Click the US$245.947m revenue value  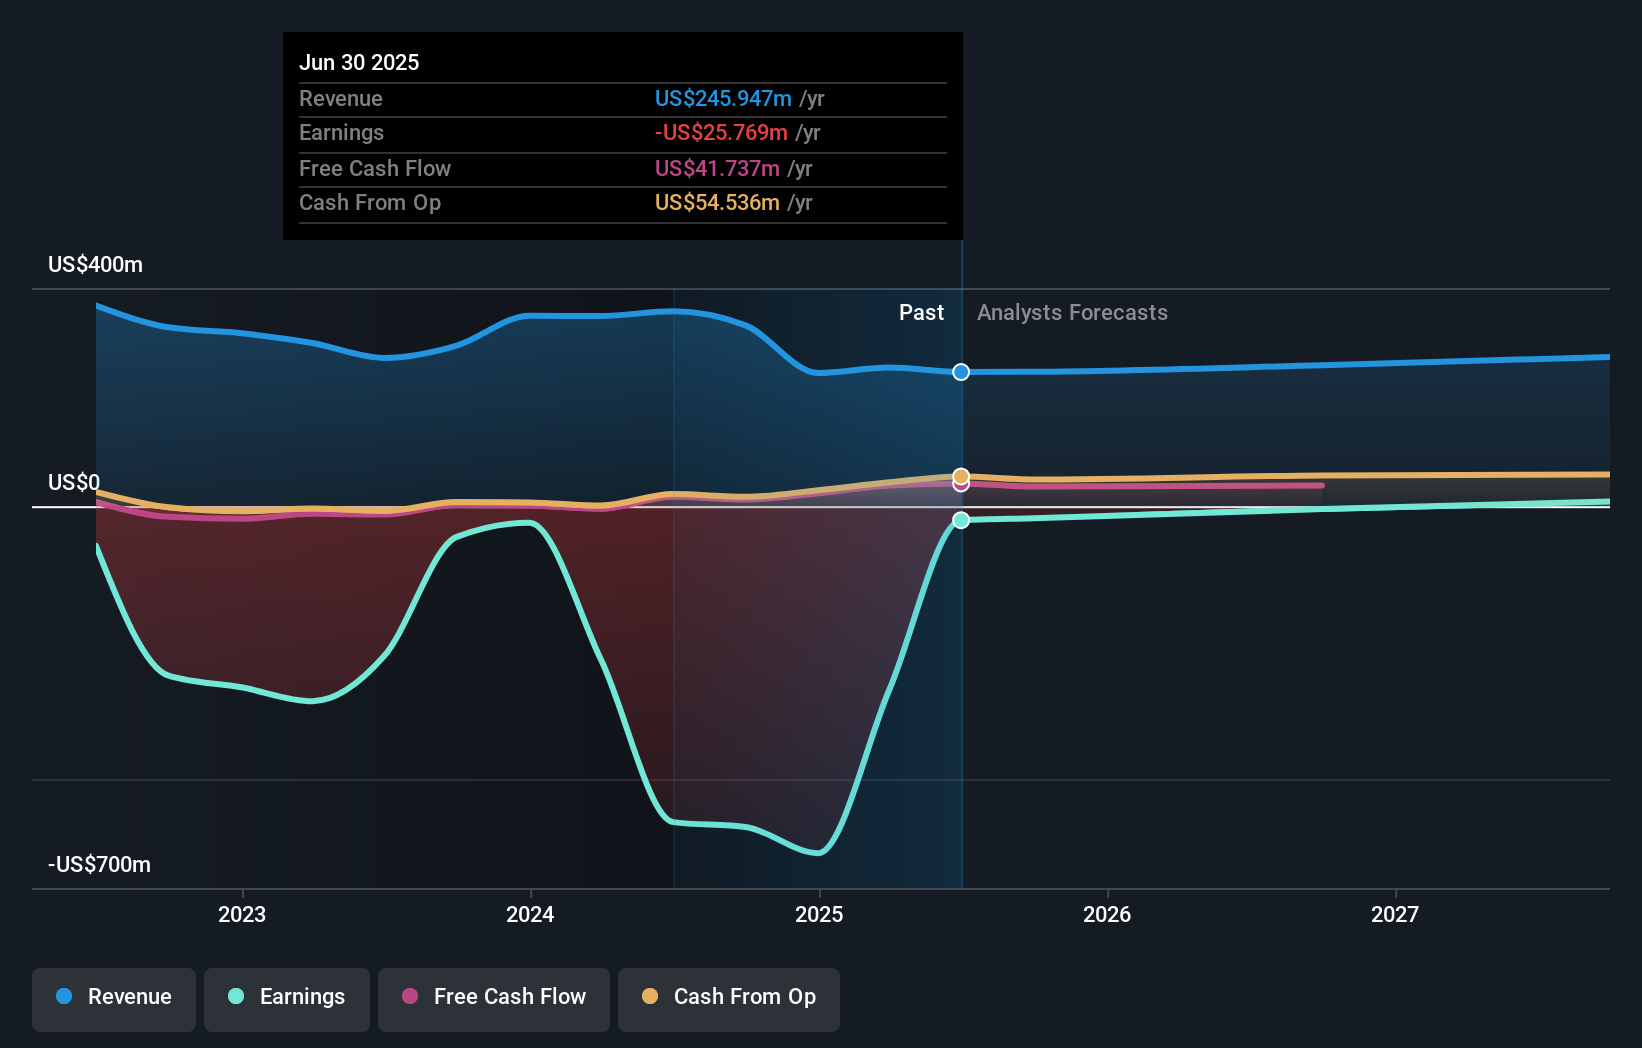coord(723,98)
